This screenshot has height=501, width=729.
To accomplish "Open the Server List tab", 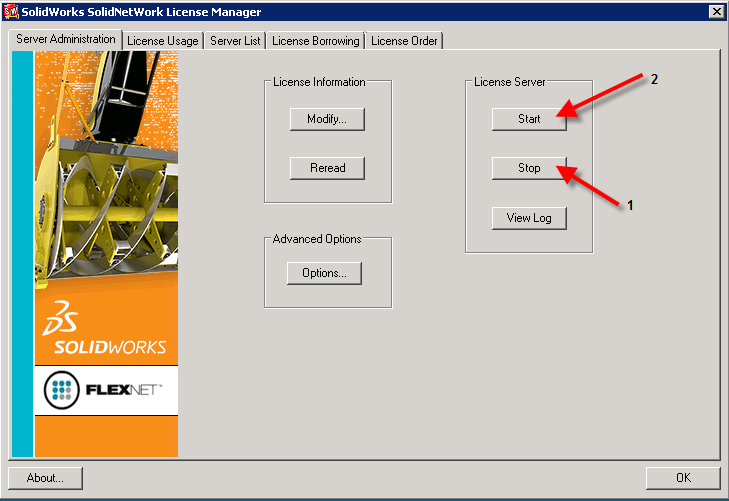I will tap(235, 41).
